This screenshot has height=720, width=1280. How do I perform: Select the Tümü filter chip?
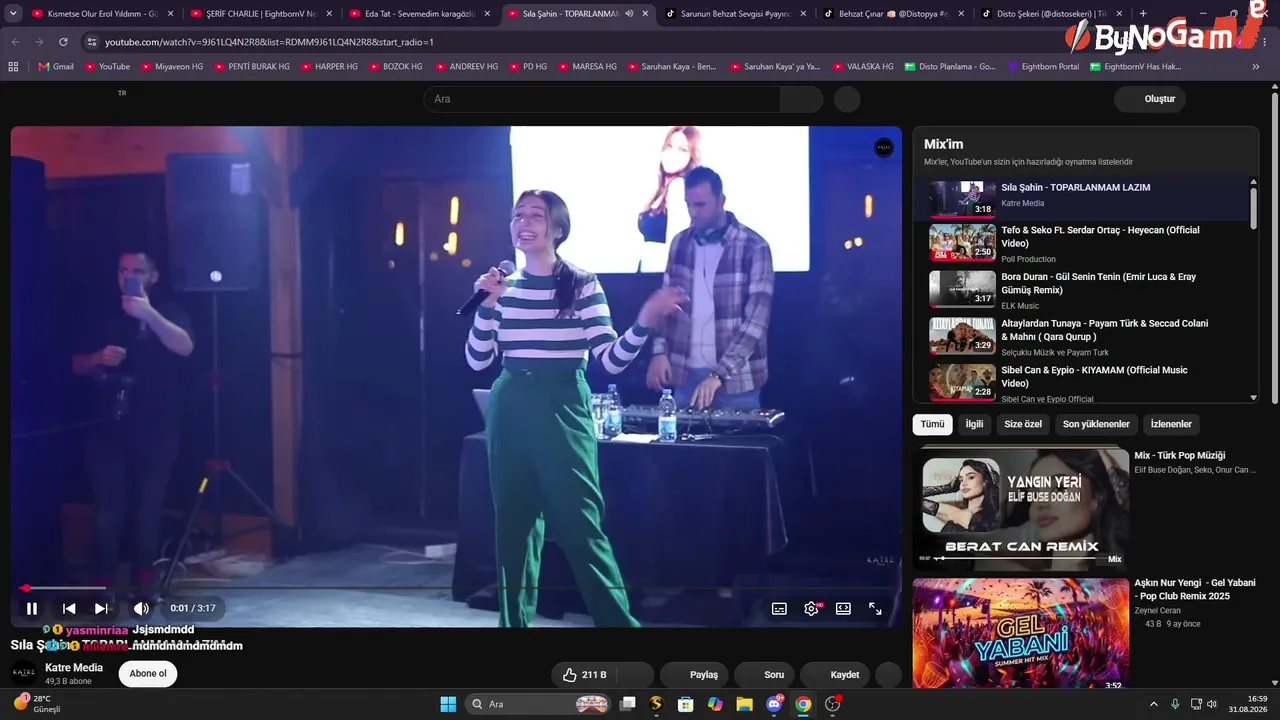(932, 424)
